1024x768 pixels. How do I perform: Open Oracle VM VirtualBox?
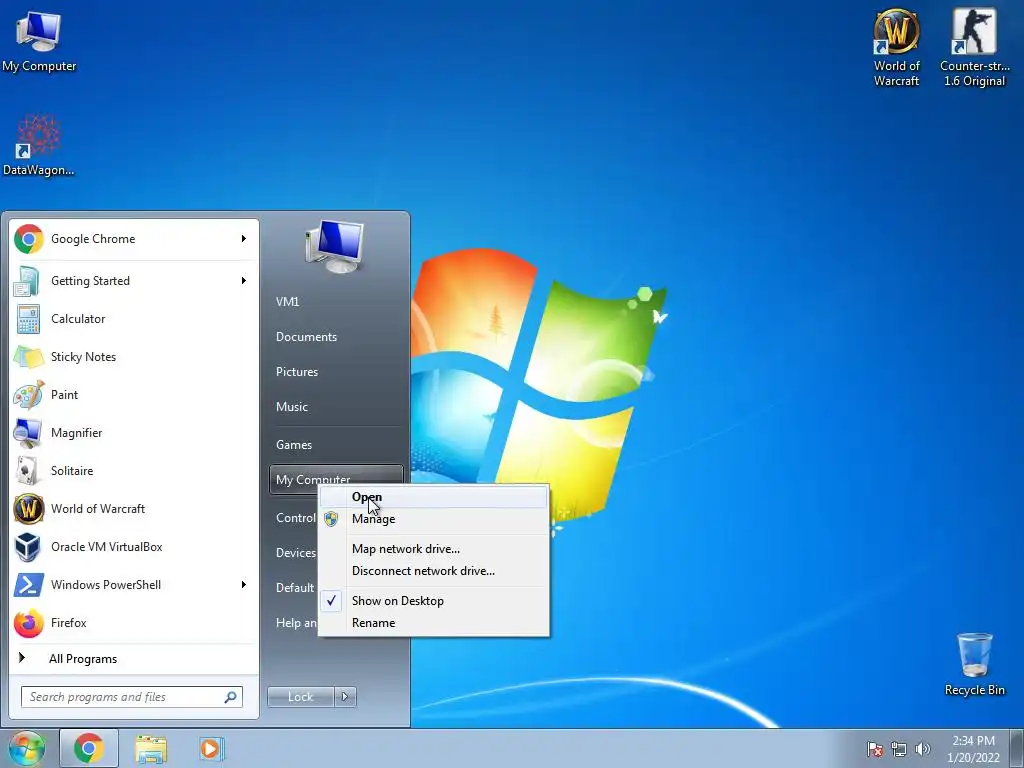pos(134,547)
